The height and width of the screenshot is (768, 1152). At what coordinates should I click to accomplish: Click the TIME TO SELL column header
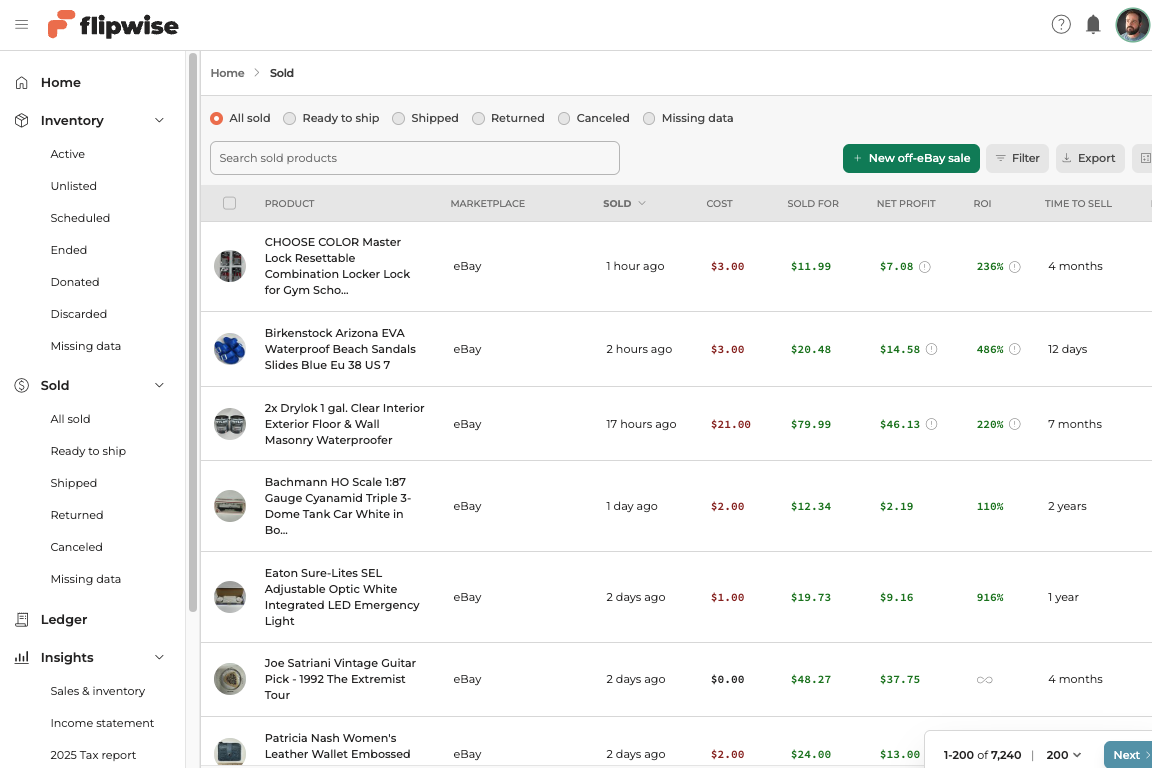pyautogui.click(x=1078, y=204)
